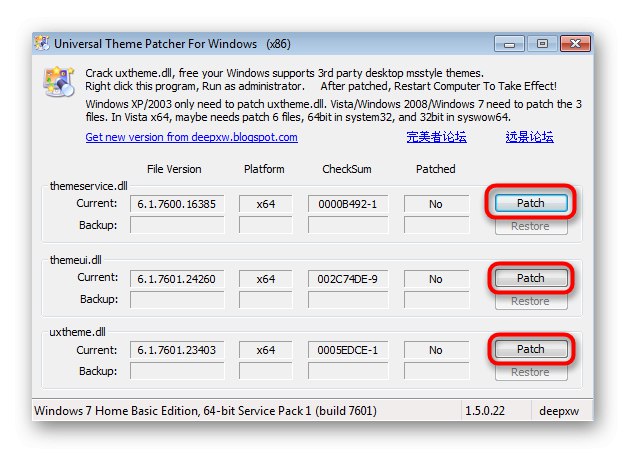Click uxtheme.dll current platform x64 field

[x=265, y=350]
